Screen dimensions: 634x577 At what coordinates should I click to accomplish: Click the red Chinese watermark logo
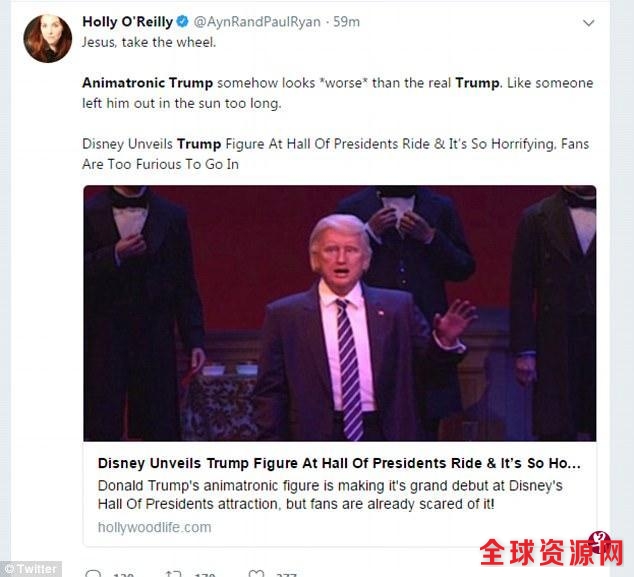click(x=551, y=550)
